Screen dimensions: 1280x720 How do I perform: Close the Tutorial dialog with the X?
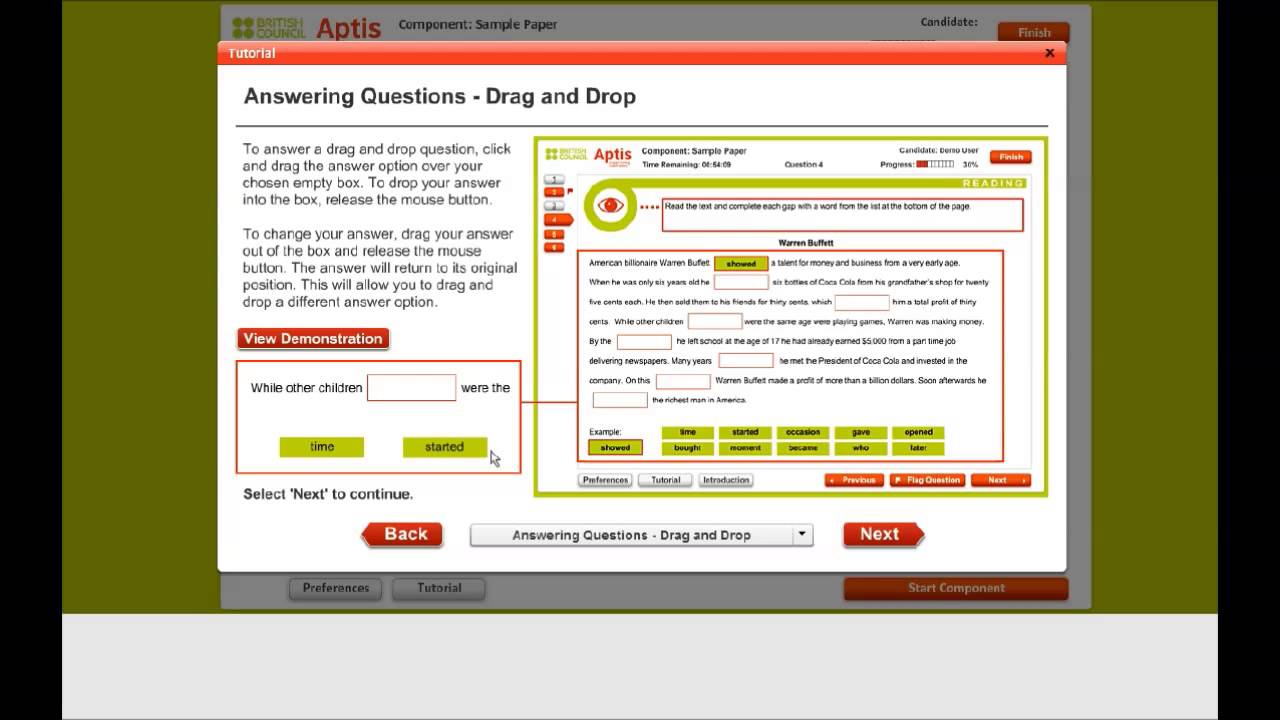tap(1049, 53)
